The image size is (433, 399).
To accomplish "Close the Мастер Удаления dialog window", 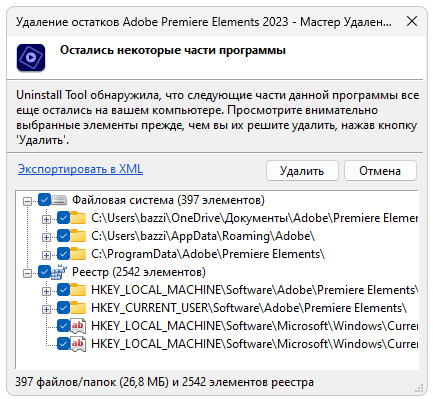I will (412, 21).
